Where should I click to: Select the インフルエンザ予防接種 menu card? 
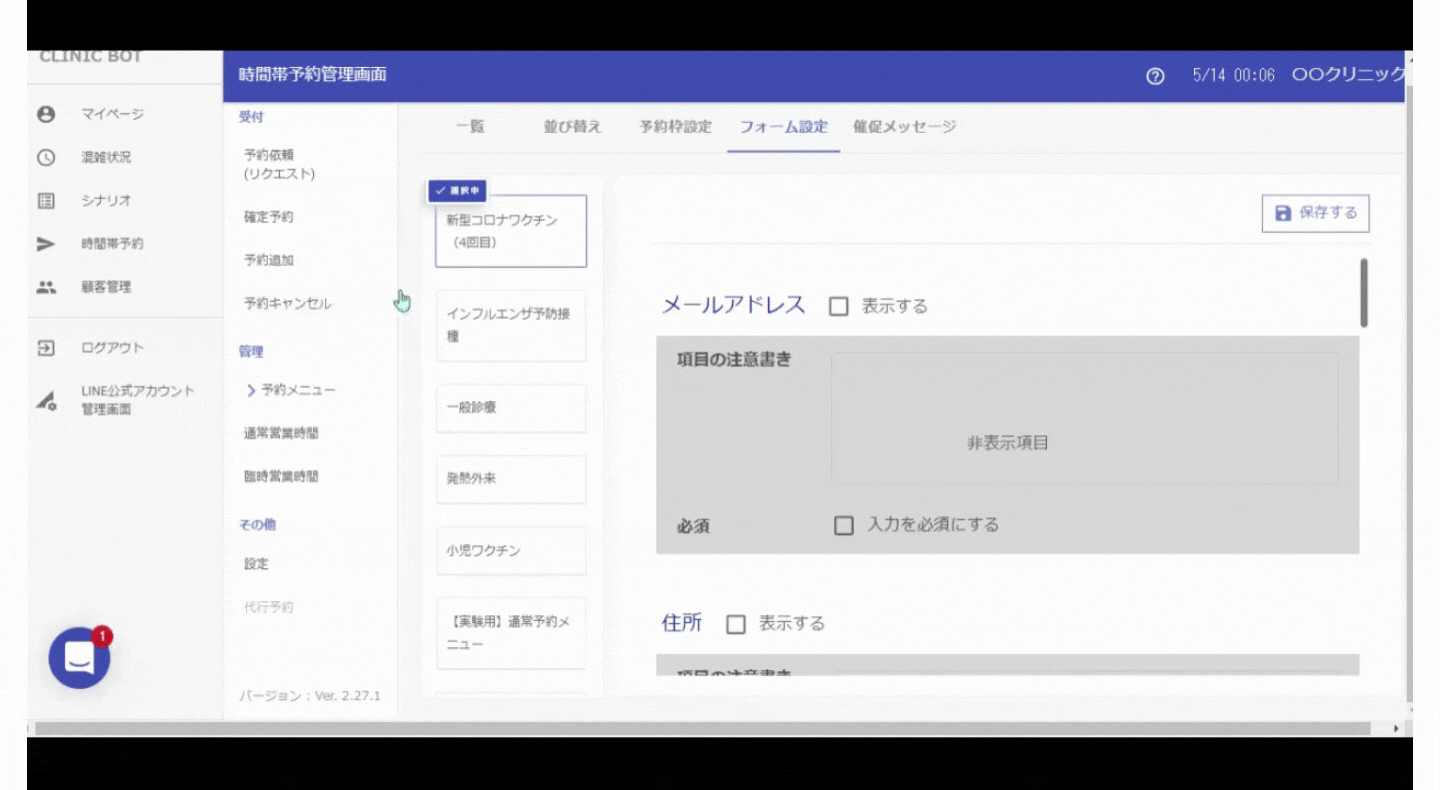pos(510,325)
